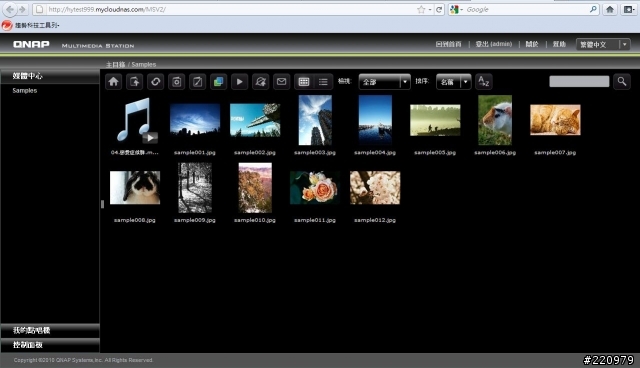Open sample001.jpg thumbnail

pyautogui.click(x=195, y=120)
